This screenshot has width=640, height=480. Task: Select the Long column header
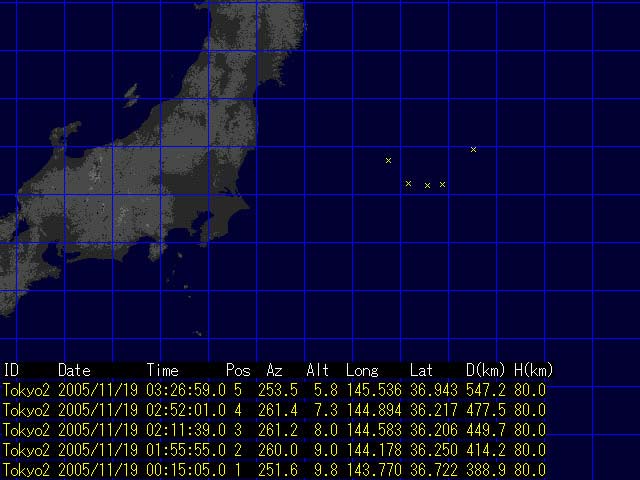(x=362, y=370)
